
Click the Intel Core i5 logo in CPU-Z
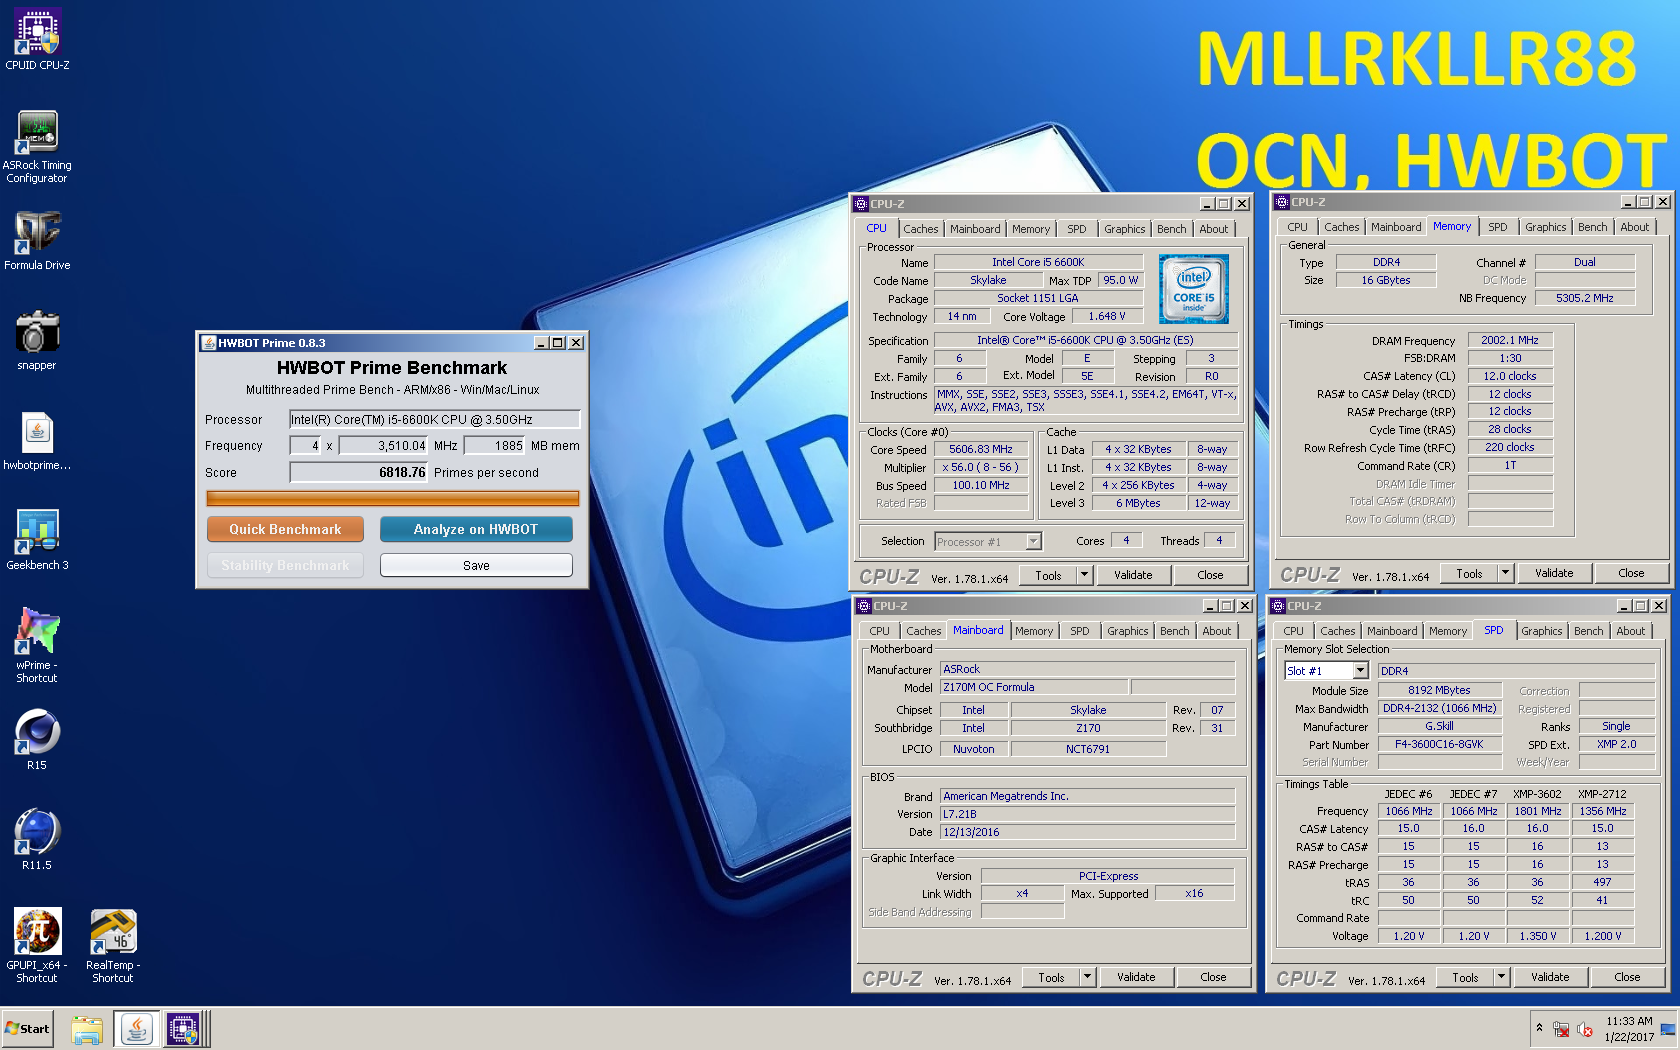[x=1193, y=289]
